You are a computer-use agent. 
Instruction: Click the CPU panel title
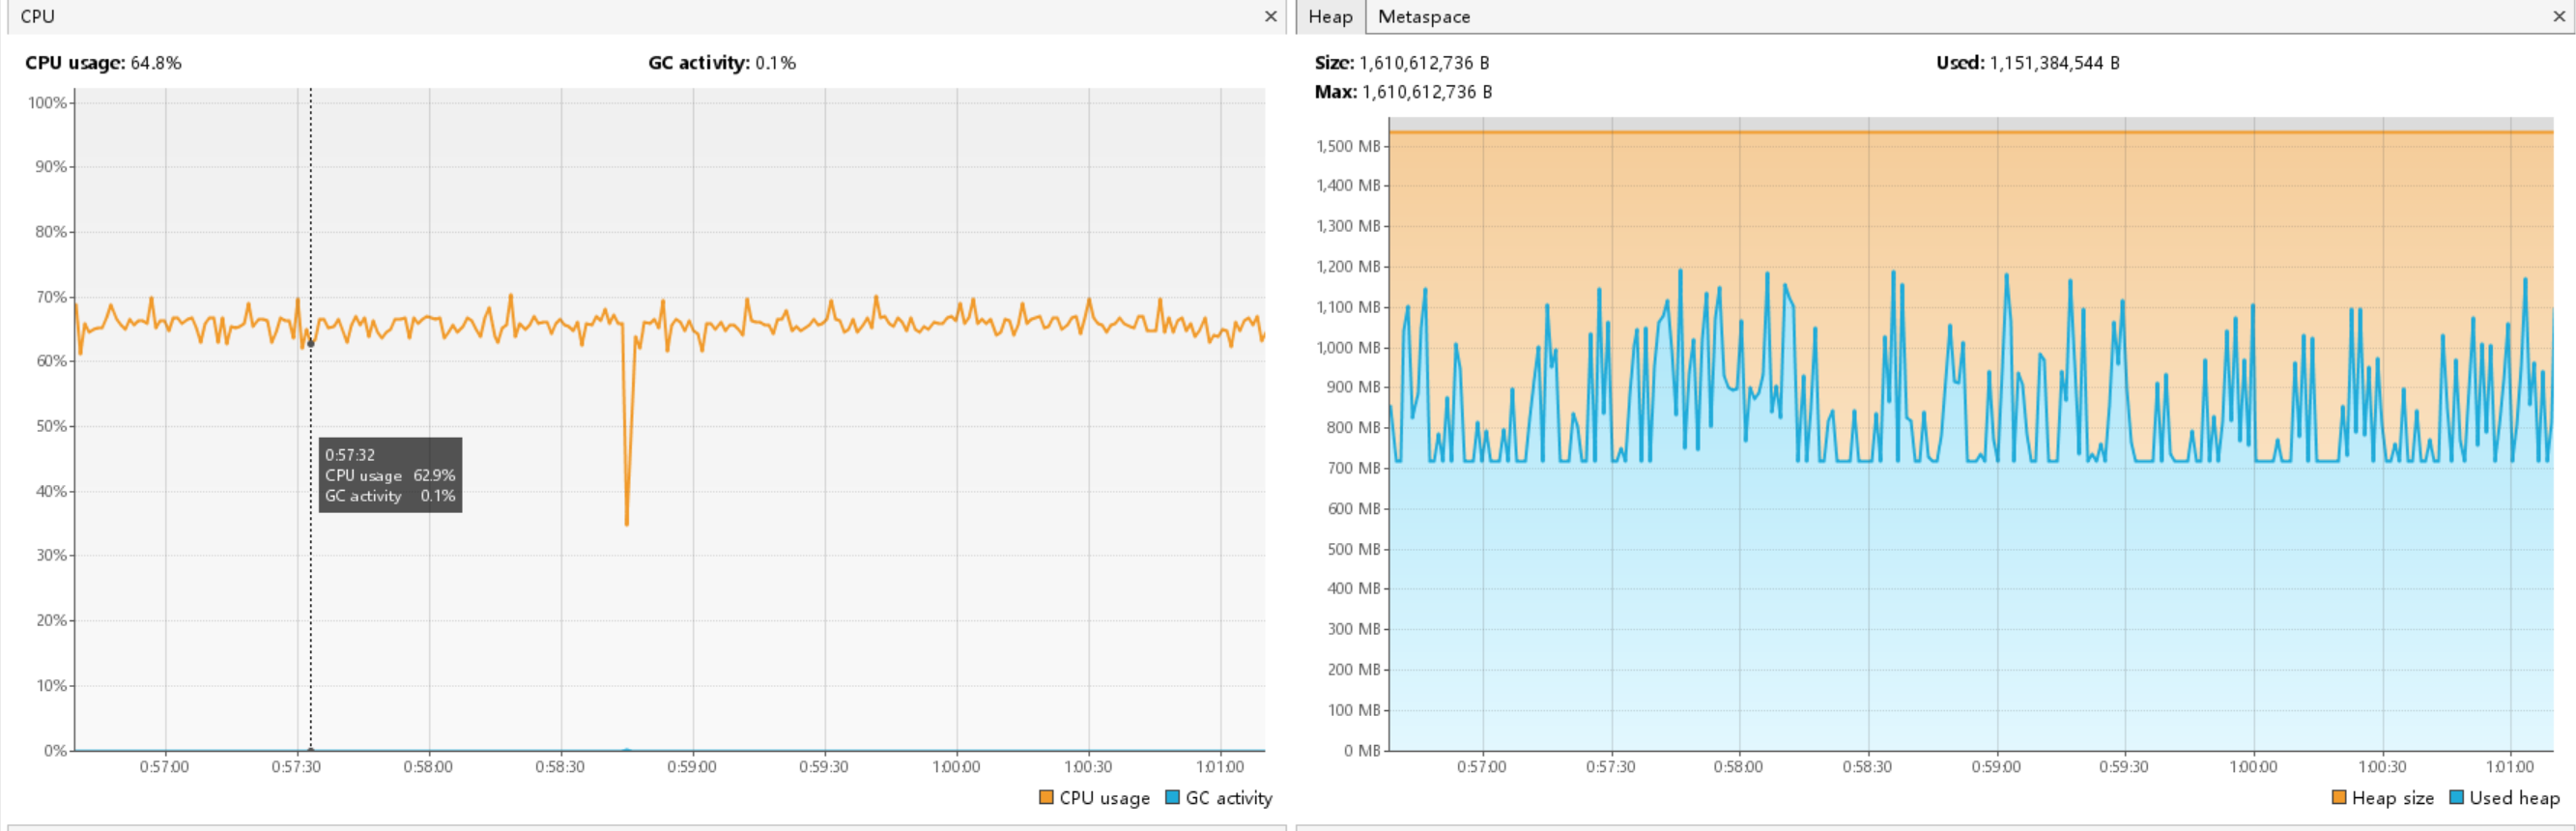[38, 17]
